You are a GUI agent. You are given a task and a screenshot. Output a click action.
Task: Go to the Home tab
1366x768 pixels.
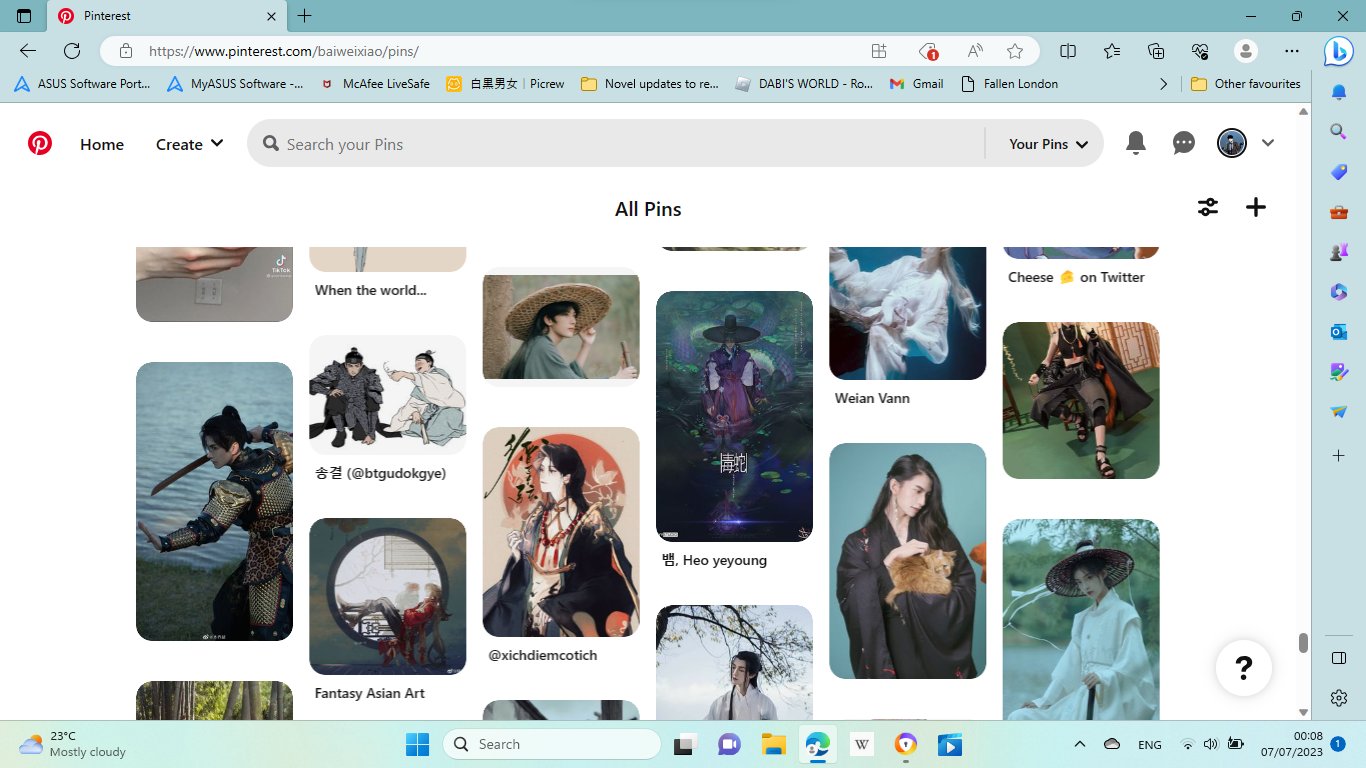[x=102, y=144]
